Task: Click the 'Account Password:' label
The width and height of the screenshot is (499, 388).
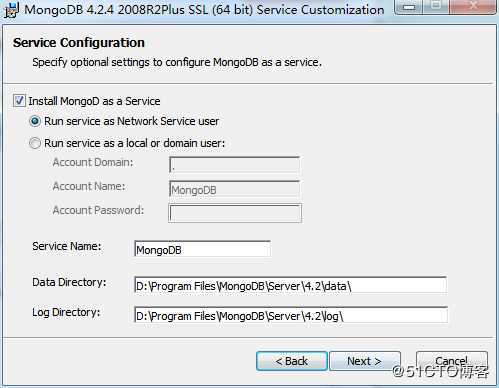Action: point(98,210)
